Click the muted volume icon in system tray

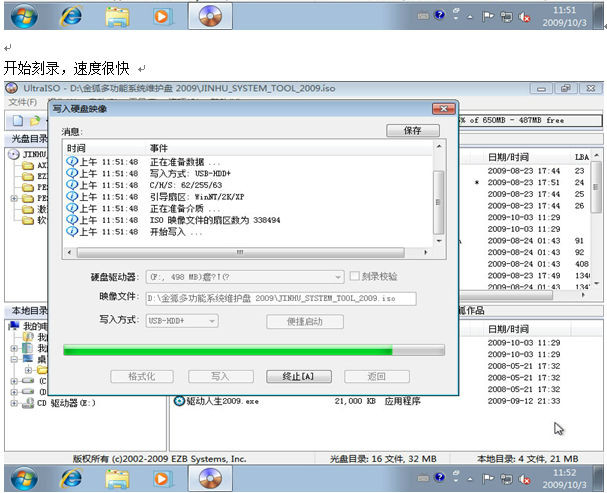[x=526, y=17]
